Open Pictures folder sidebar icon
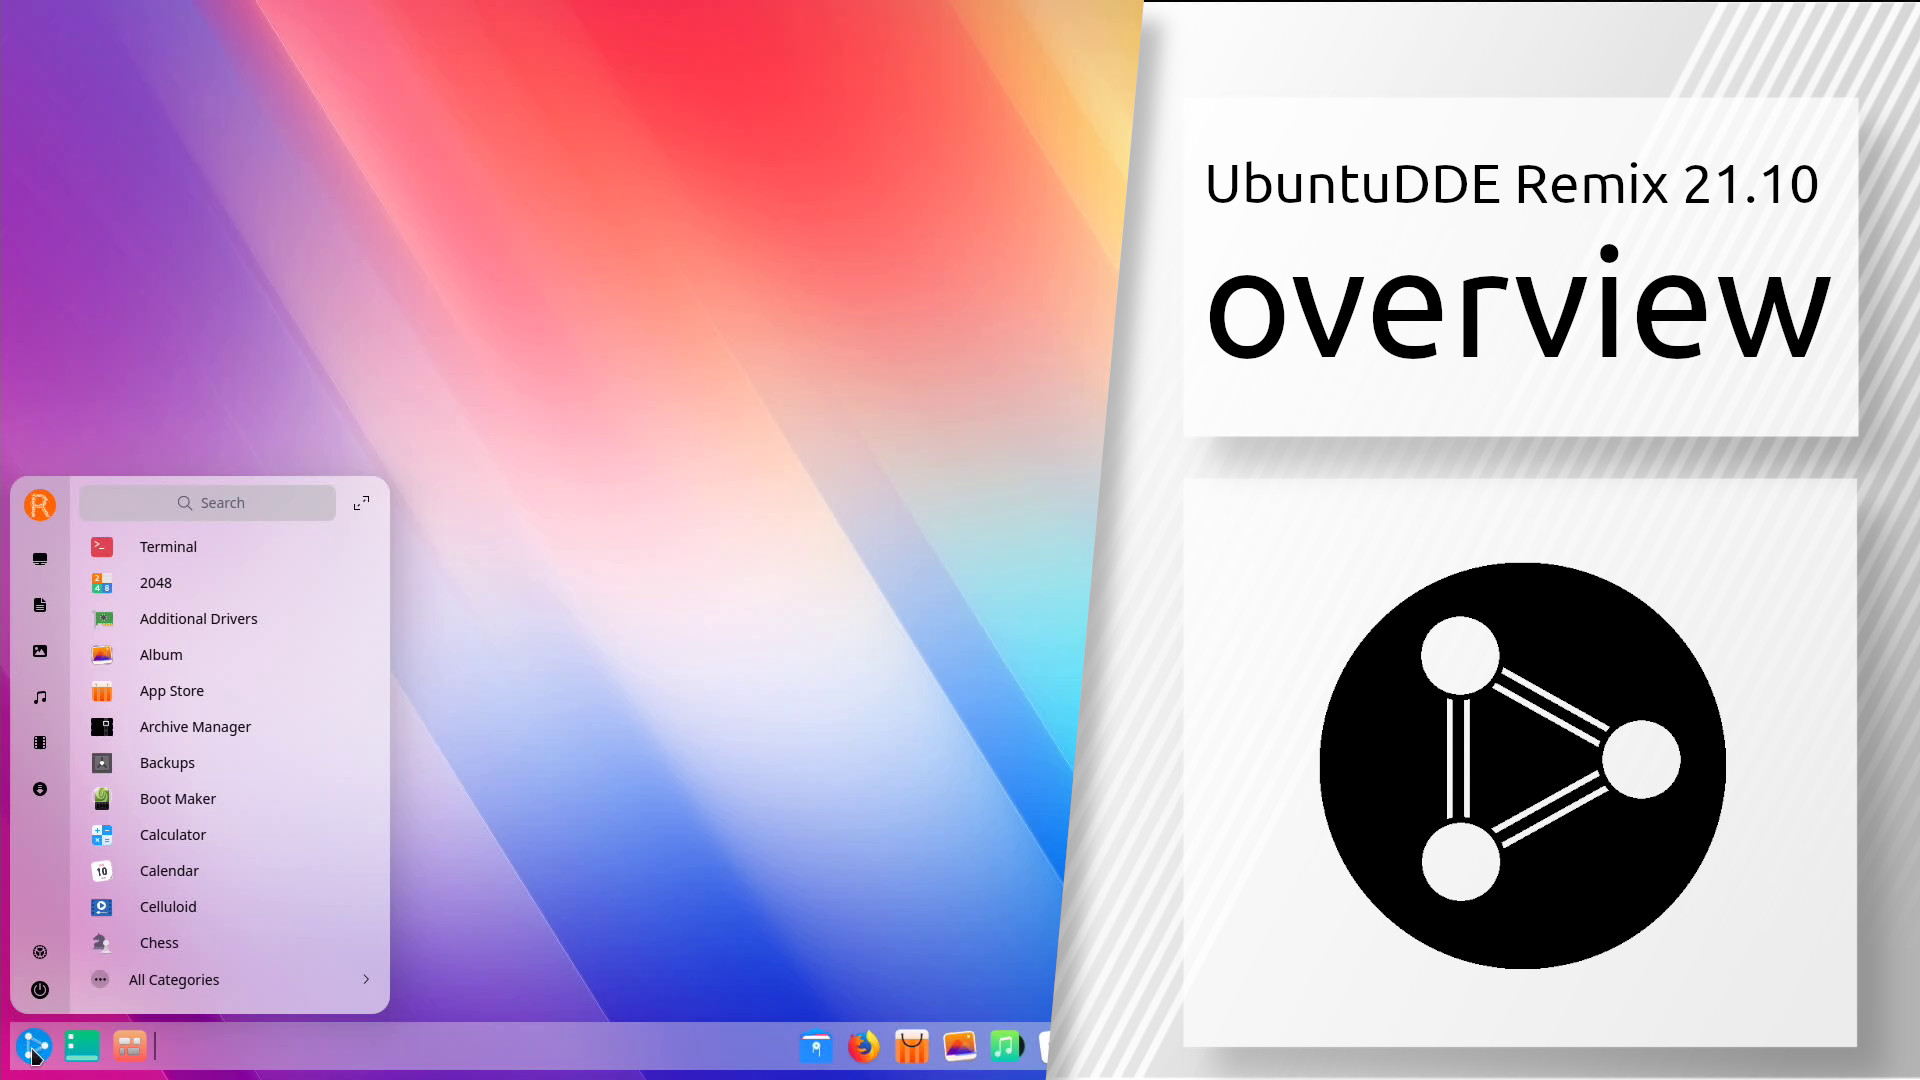The width and height of the screenshot is (1920, 1080). (40, 651)
